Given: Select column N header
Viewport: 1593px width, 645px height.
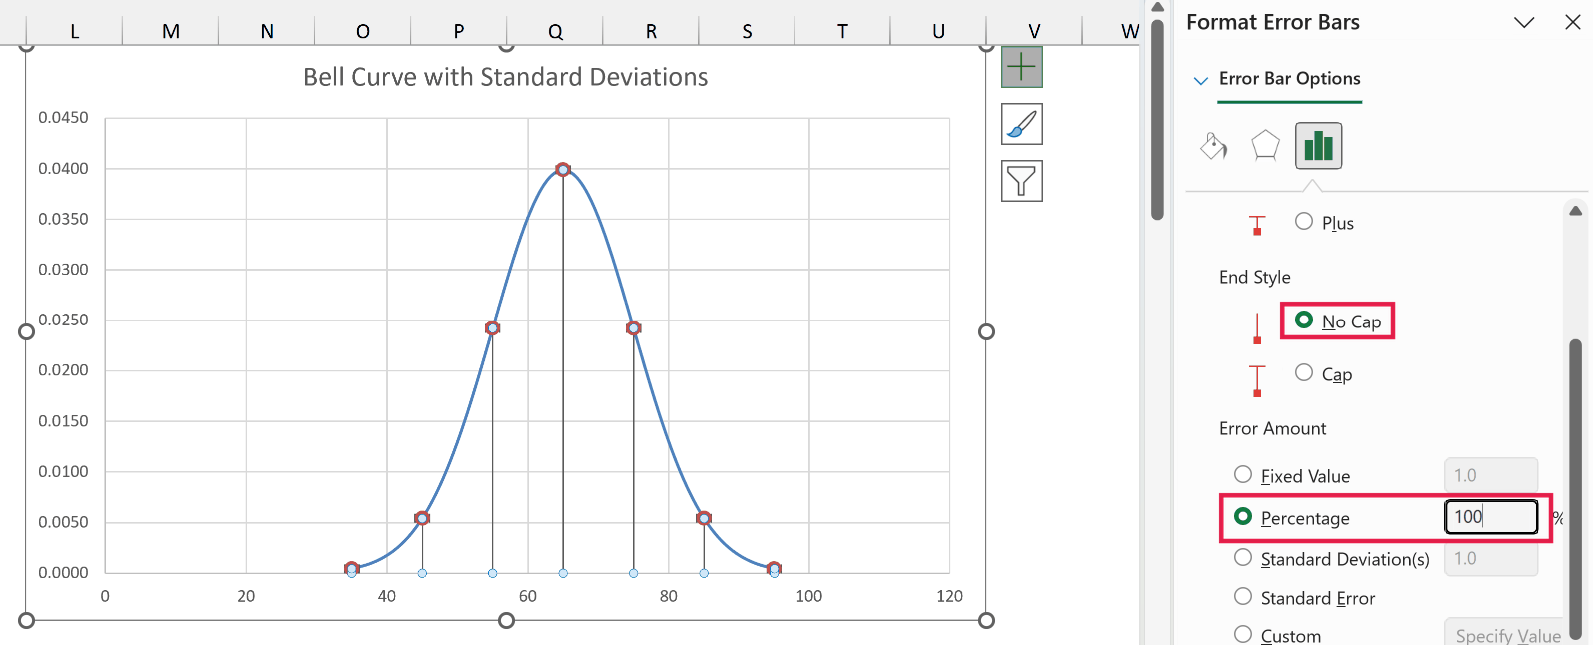Looking at the screenshot, I should pyautogui.click(x=267, y=31).
